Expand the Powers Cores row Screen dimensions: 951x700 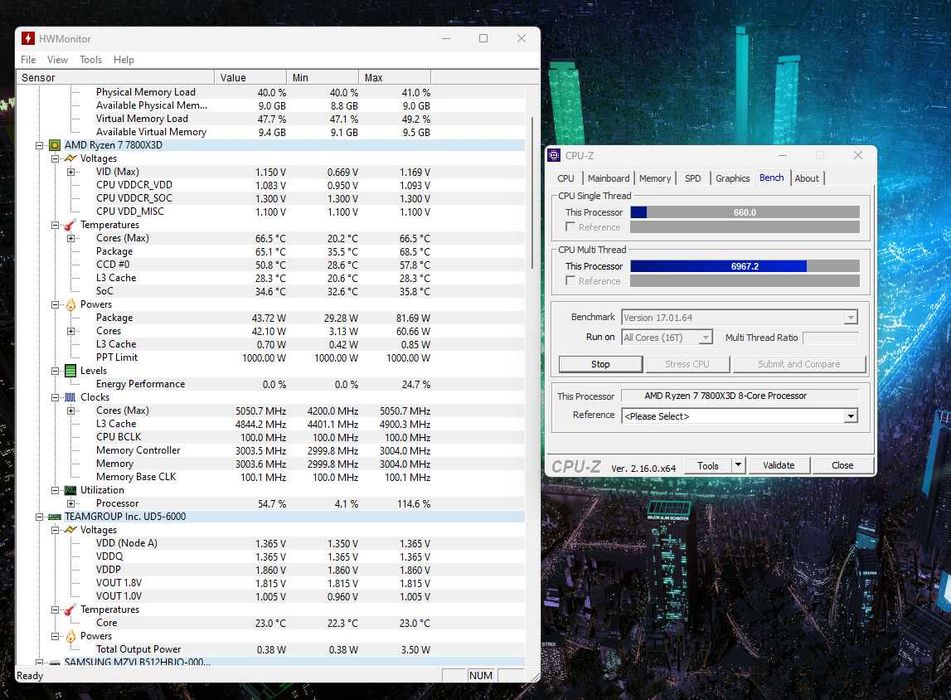(x=71, y=331)
